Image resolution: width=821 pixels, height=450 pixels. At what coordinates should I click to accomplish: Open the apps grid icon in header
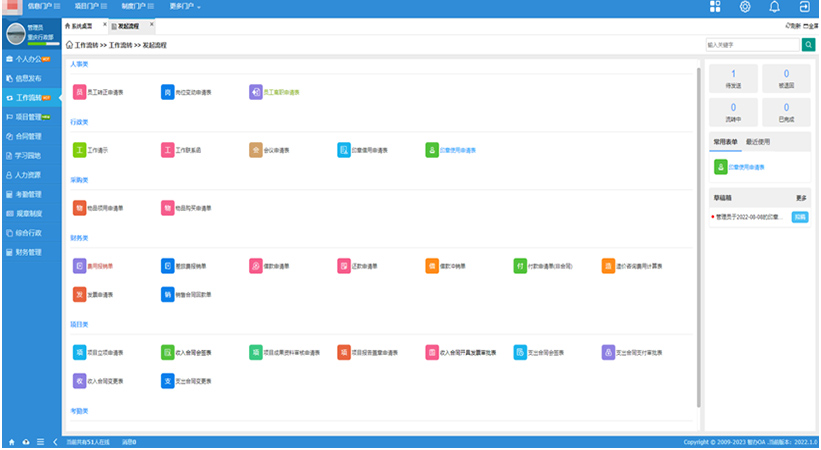point(715,6)
